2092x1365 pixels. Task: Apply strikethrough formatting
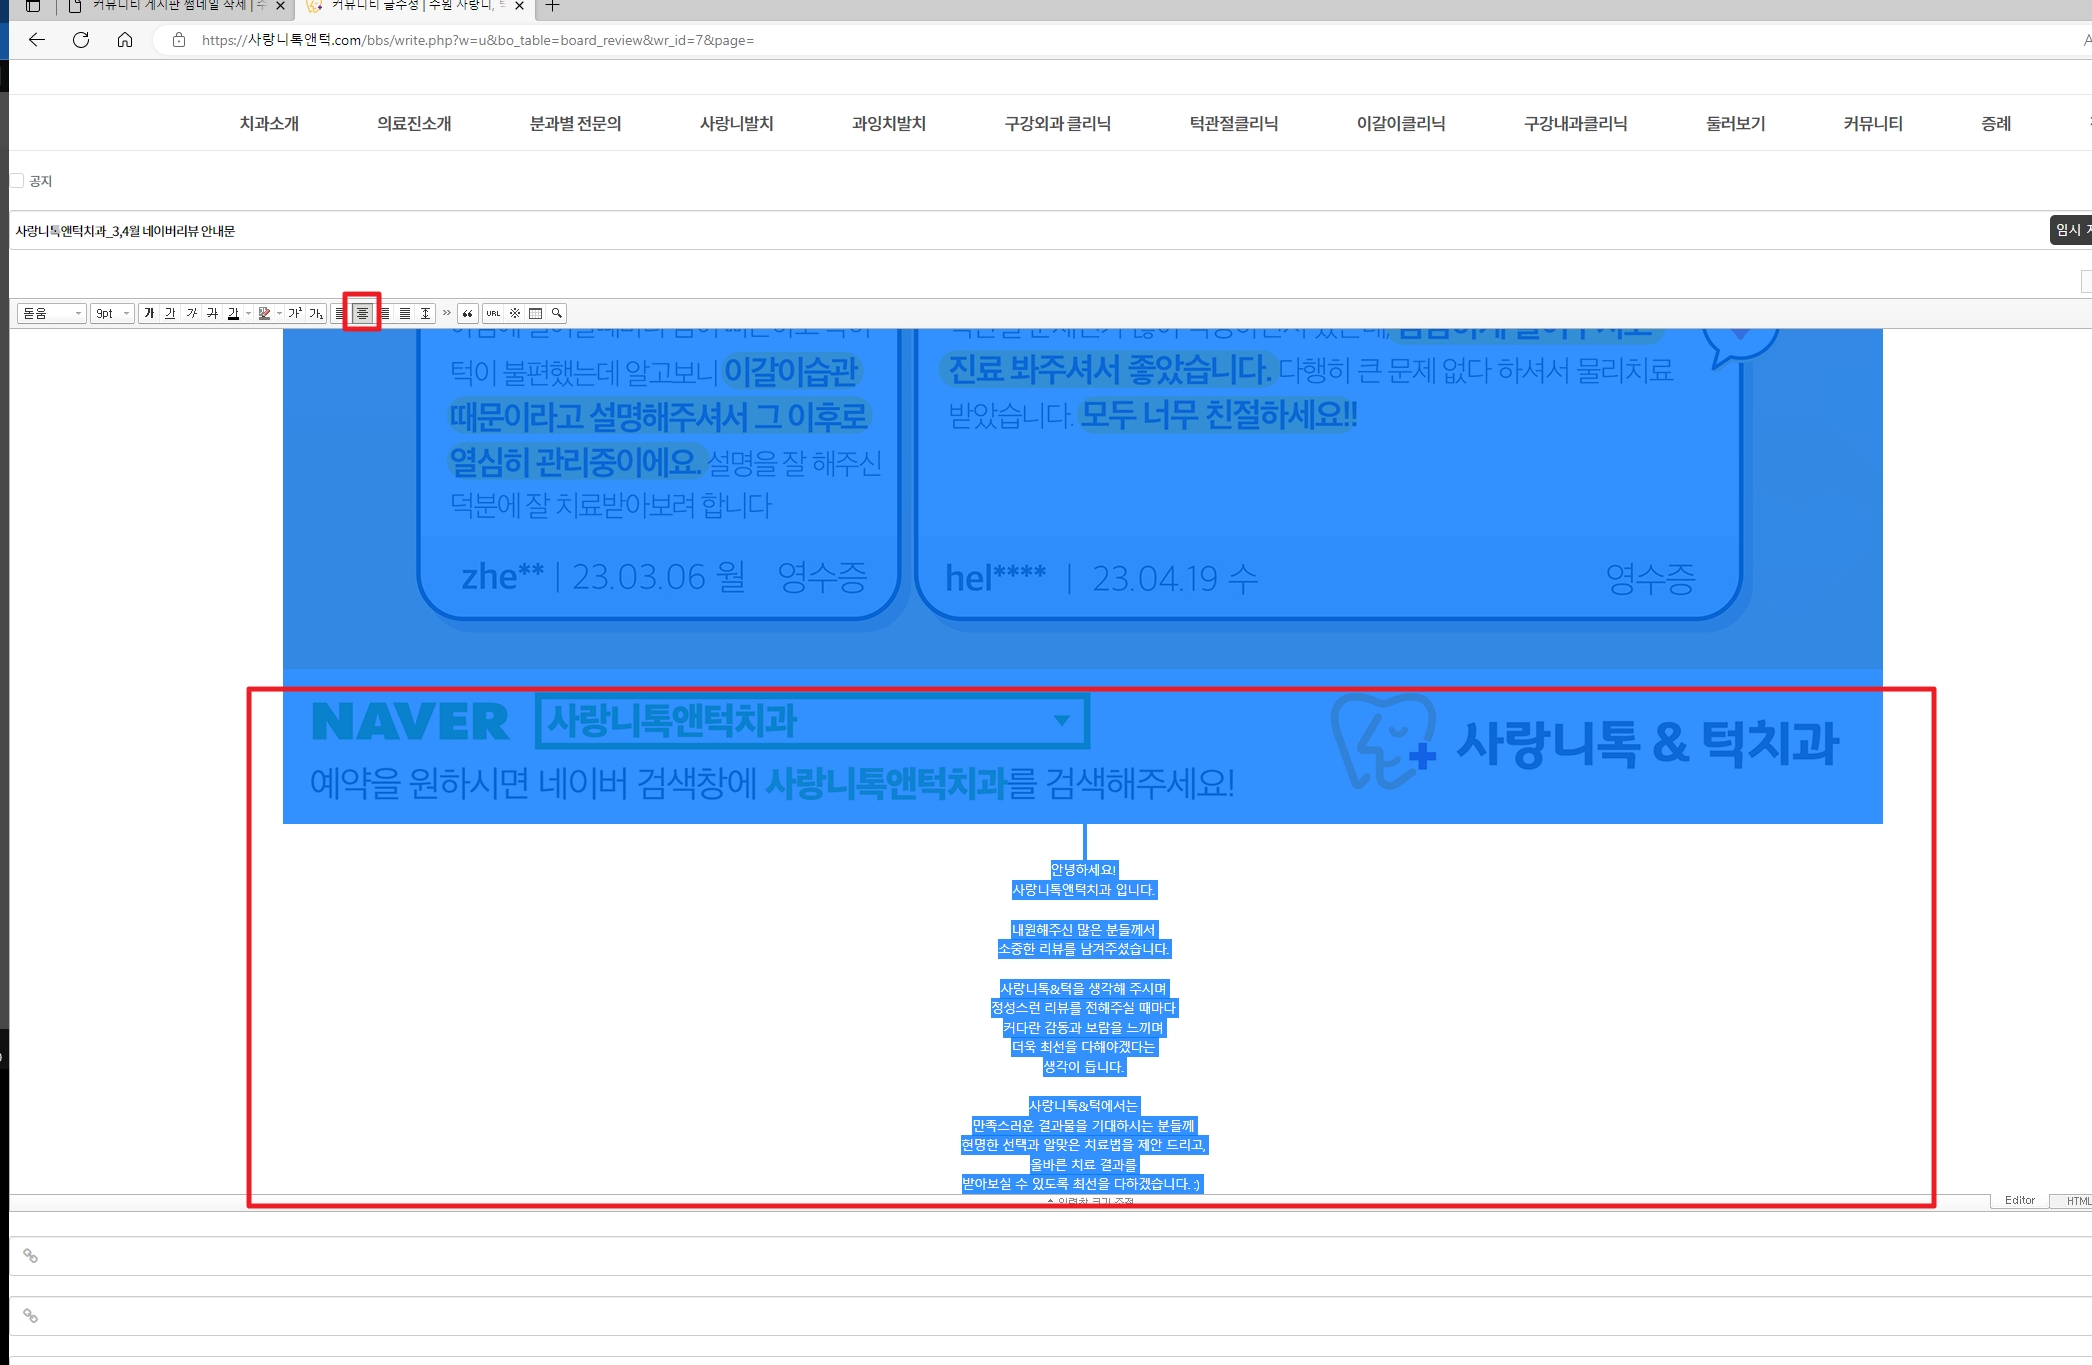point(212,313)
